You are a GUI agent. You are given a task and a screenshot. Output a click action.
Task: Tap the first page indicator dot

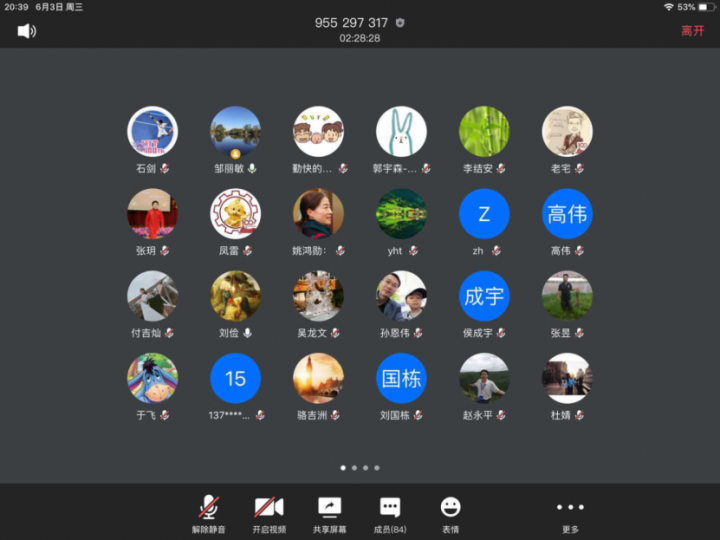(x=342, y=467)
